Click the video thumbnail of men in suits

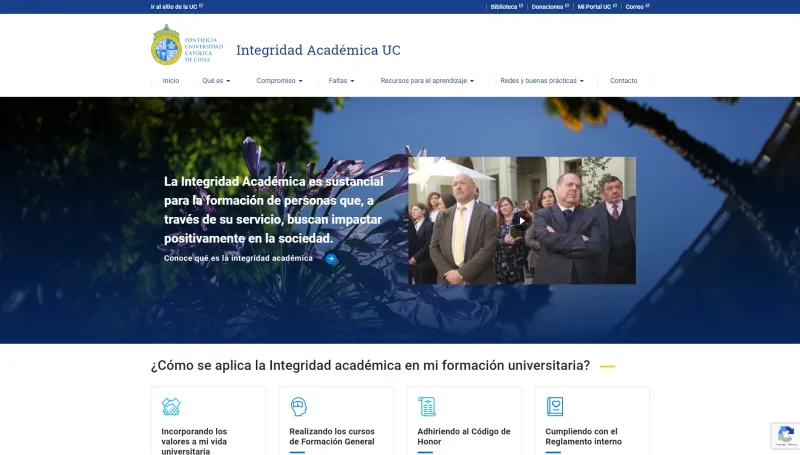pos(521,220)
